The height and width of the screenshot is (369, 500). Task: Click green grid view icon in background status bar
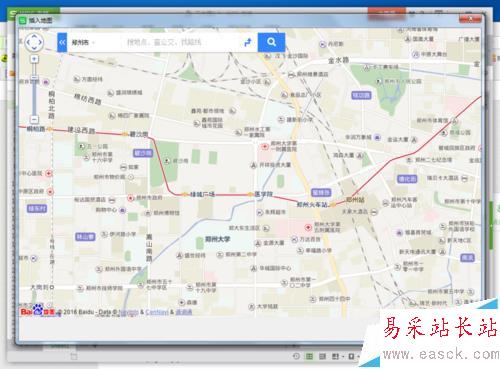pos(309,356)
